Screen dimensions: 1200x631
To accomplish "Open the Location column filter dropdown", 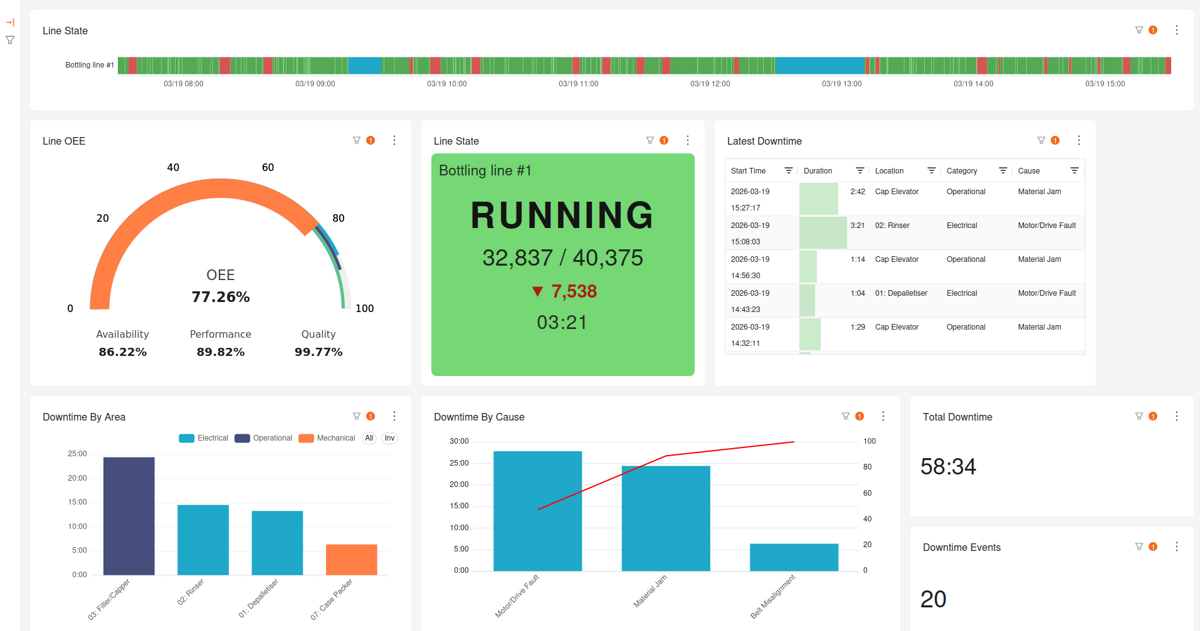I will click(x=932, y=170).
